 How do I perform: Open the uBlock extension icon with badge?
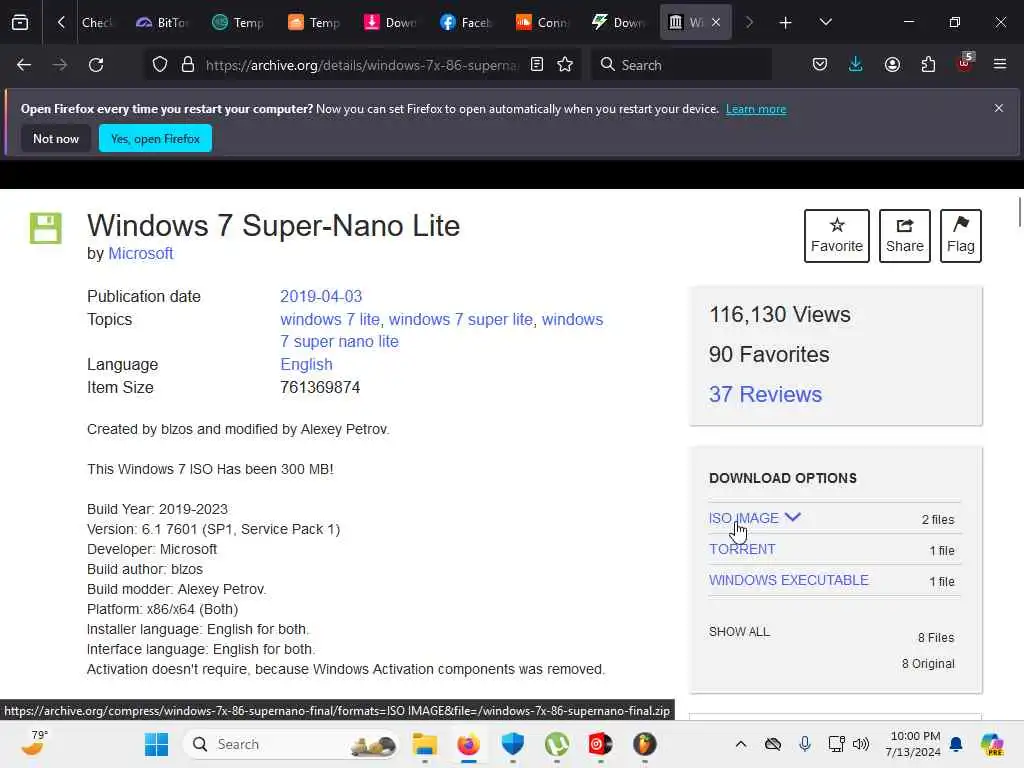(964, 63)
